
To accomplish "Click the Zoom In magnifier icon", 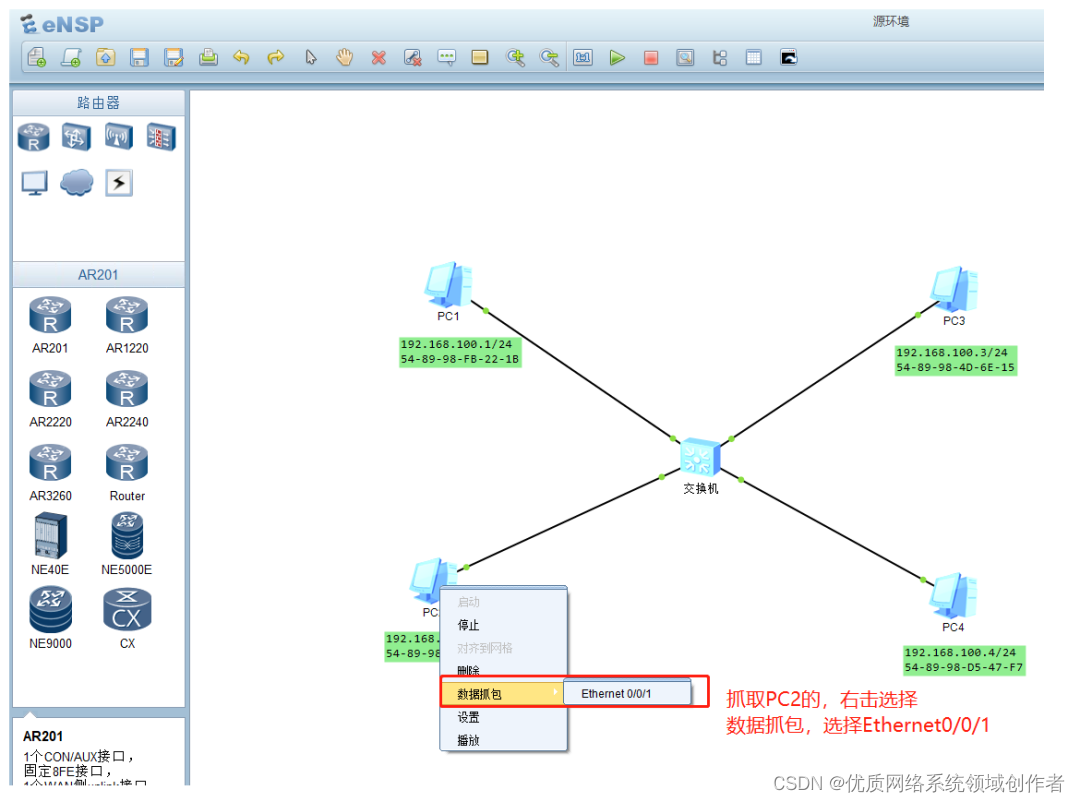I will [515, 57].
